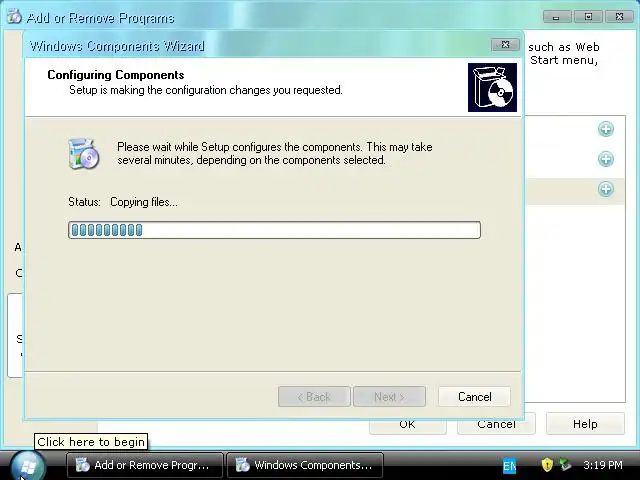Click the disabled Next button

(x=389, y=396)
